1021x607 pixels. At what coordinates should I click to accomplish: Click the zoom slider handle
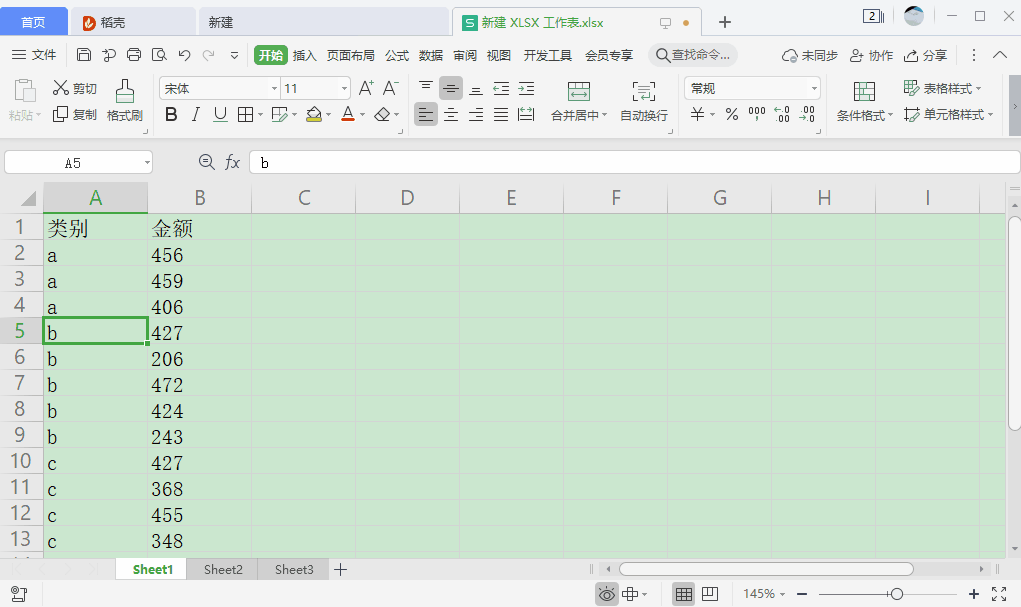coord(896,594)
